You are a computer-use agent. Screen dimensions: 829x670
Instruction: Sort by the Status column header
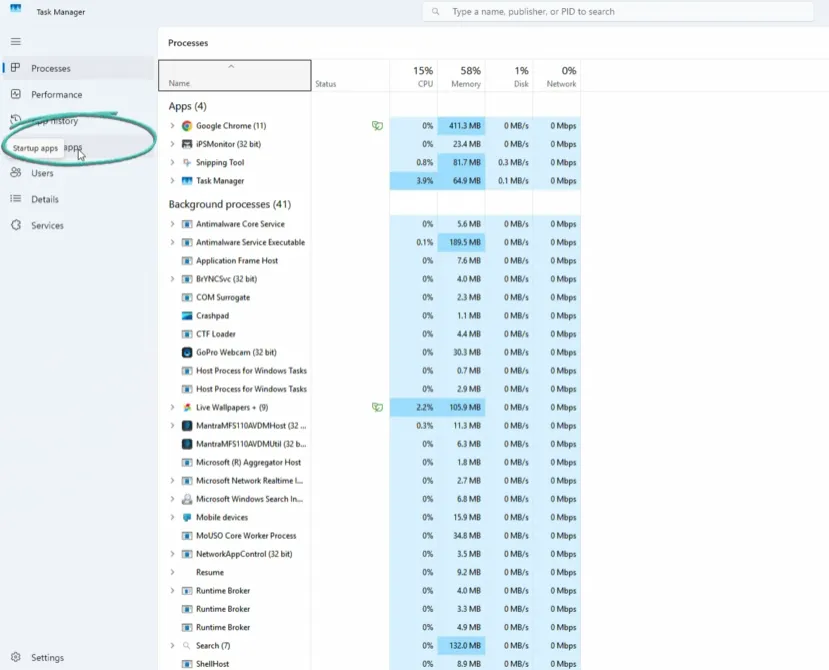click(350, 75)
